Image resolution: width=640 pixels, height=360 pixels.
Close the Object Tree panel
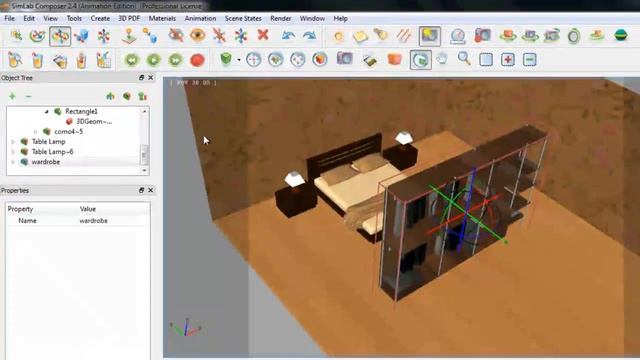click(x=151, y=78)
